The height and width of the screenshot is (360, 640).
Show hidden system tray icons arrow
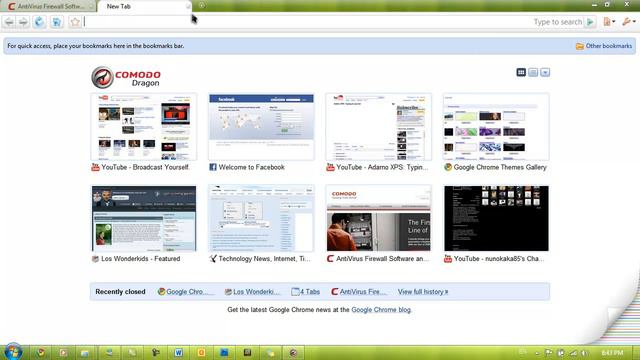(537, 353)
